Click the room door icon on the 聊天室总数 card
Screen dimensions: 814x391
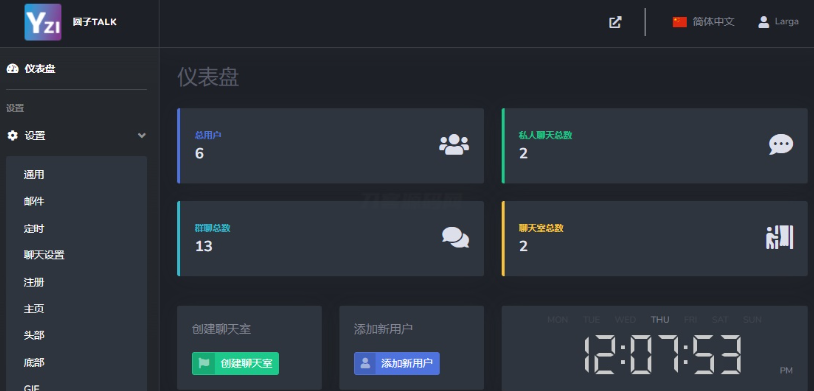coord(779,237)
